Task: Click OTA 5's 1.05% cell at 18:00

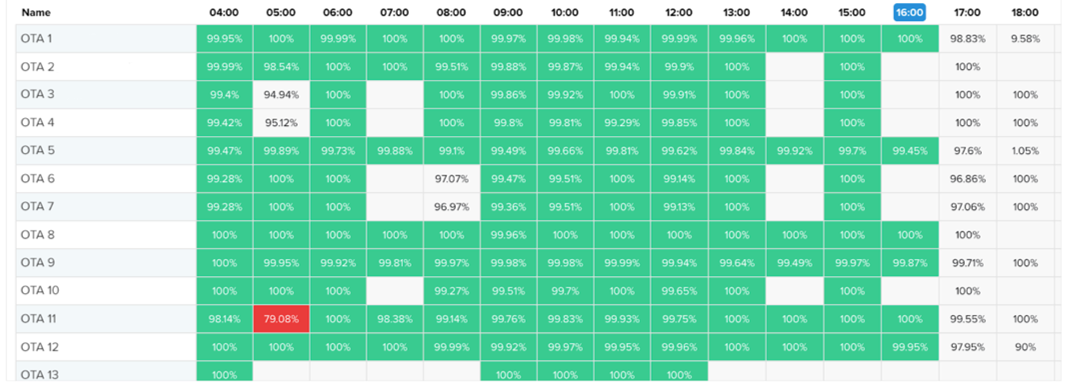Action: click(x=1025, y=151)
